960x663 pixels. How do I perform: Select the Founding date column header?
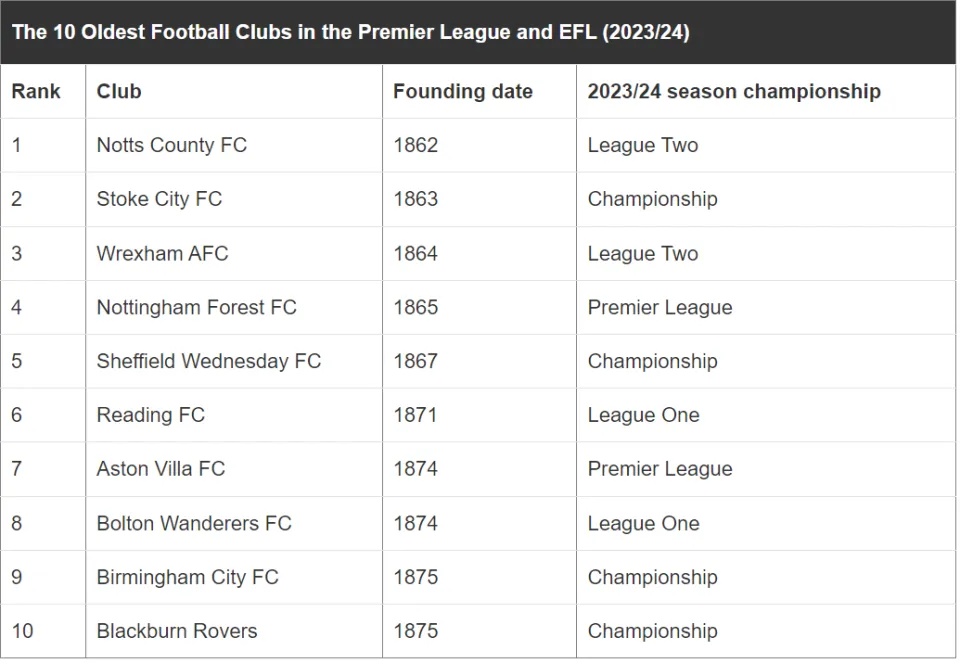click(463, 91)
